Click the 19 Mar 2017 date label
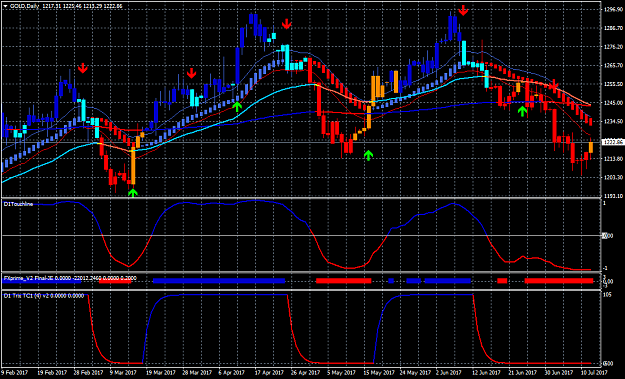 coord(160,373)
